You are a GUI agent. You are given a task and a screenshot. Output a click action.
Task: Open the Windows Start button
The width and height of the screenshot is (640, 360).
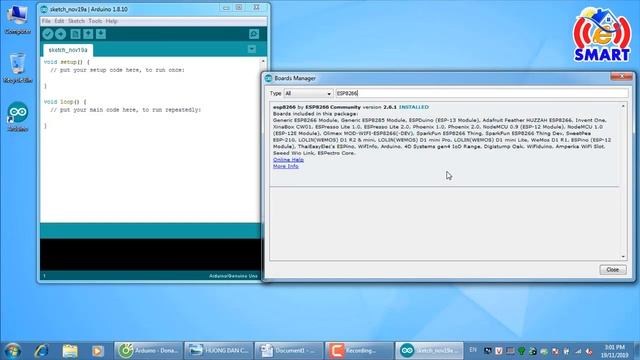pos(13,351)
